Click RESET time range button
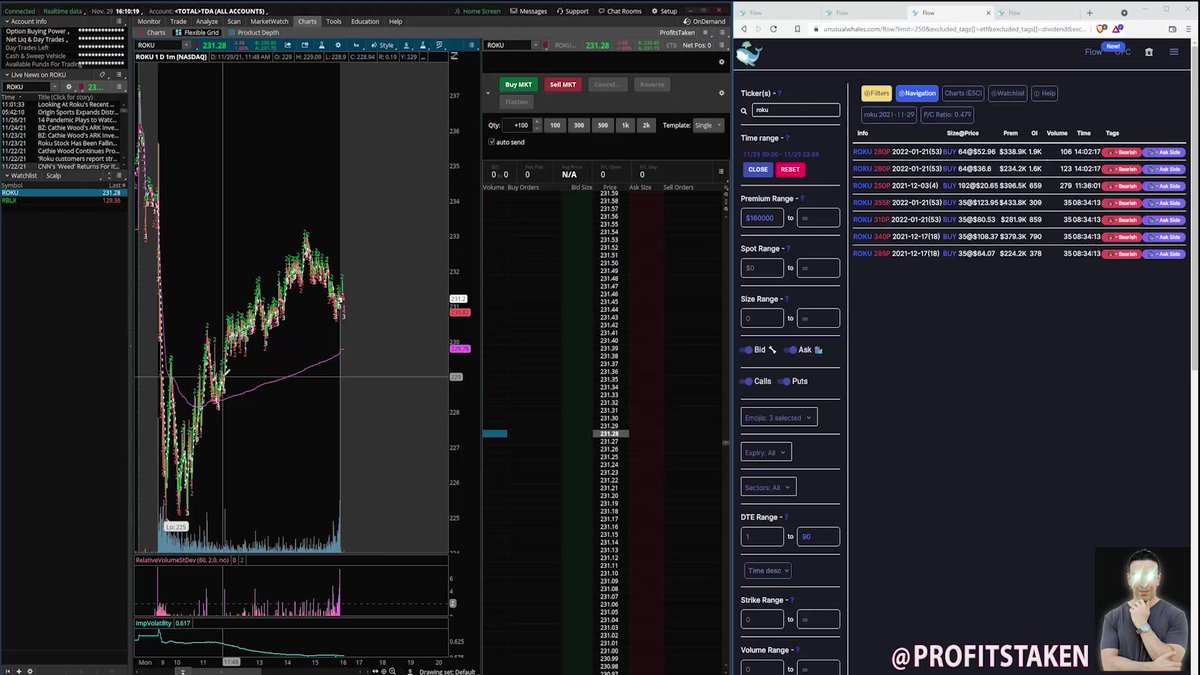Screen dimensions: 1200x675 coord(790,169)
